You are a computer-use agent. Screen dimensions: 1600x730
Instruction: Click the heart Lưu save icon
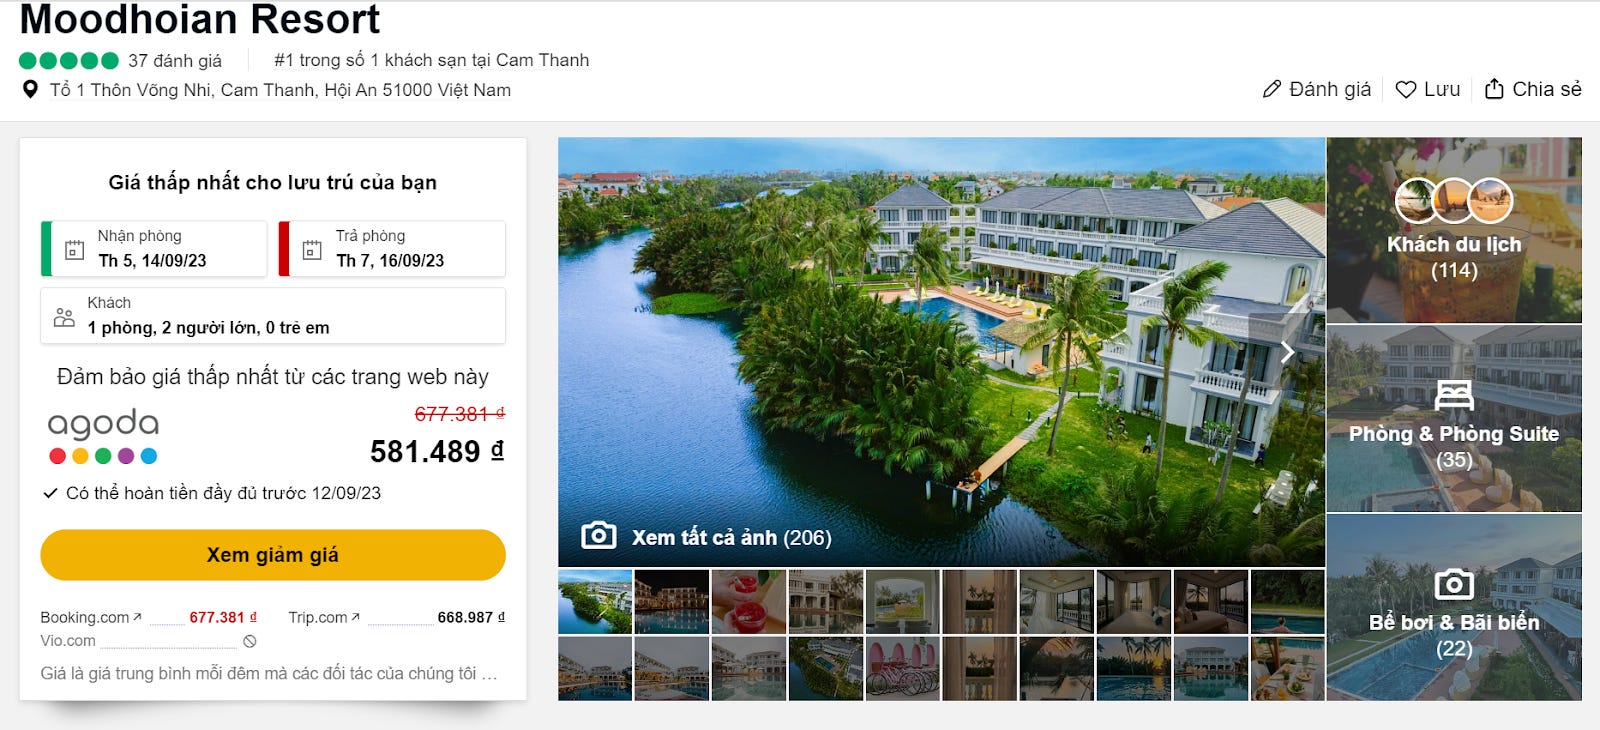coord(1405,89)
